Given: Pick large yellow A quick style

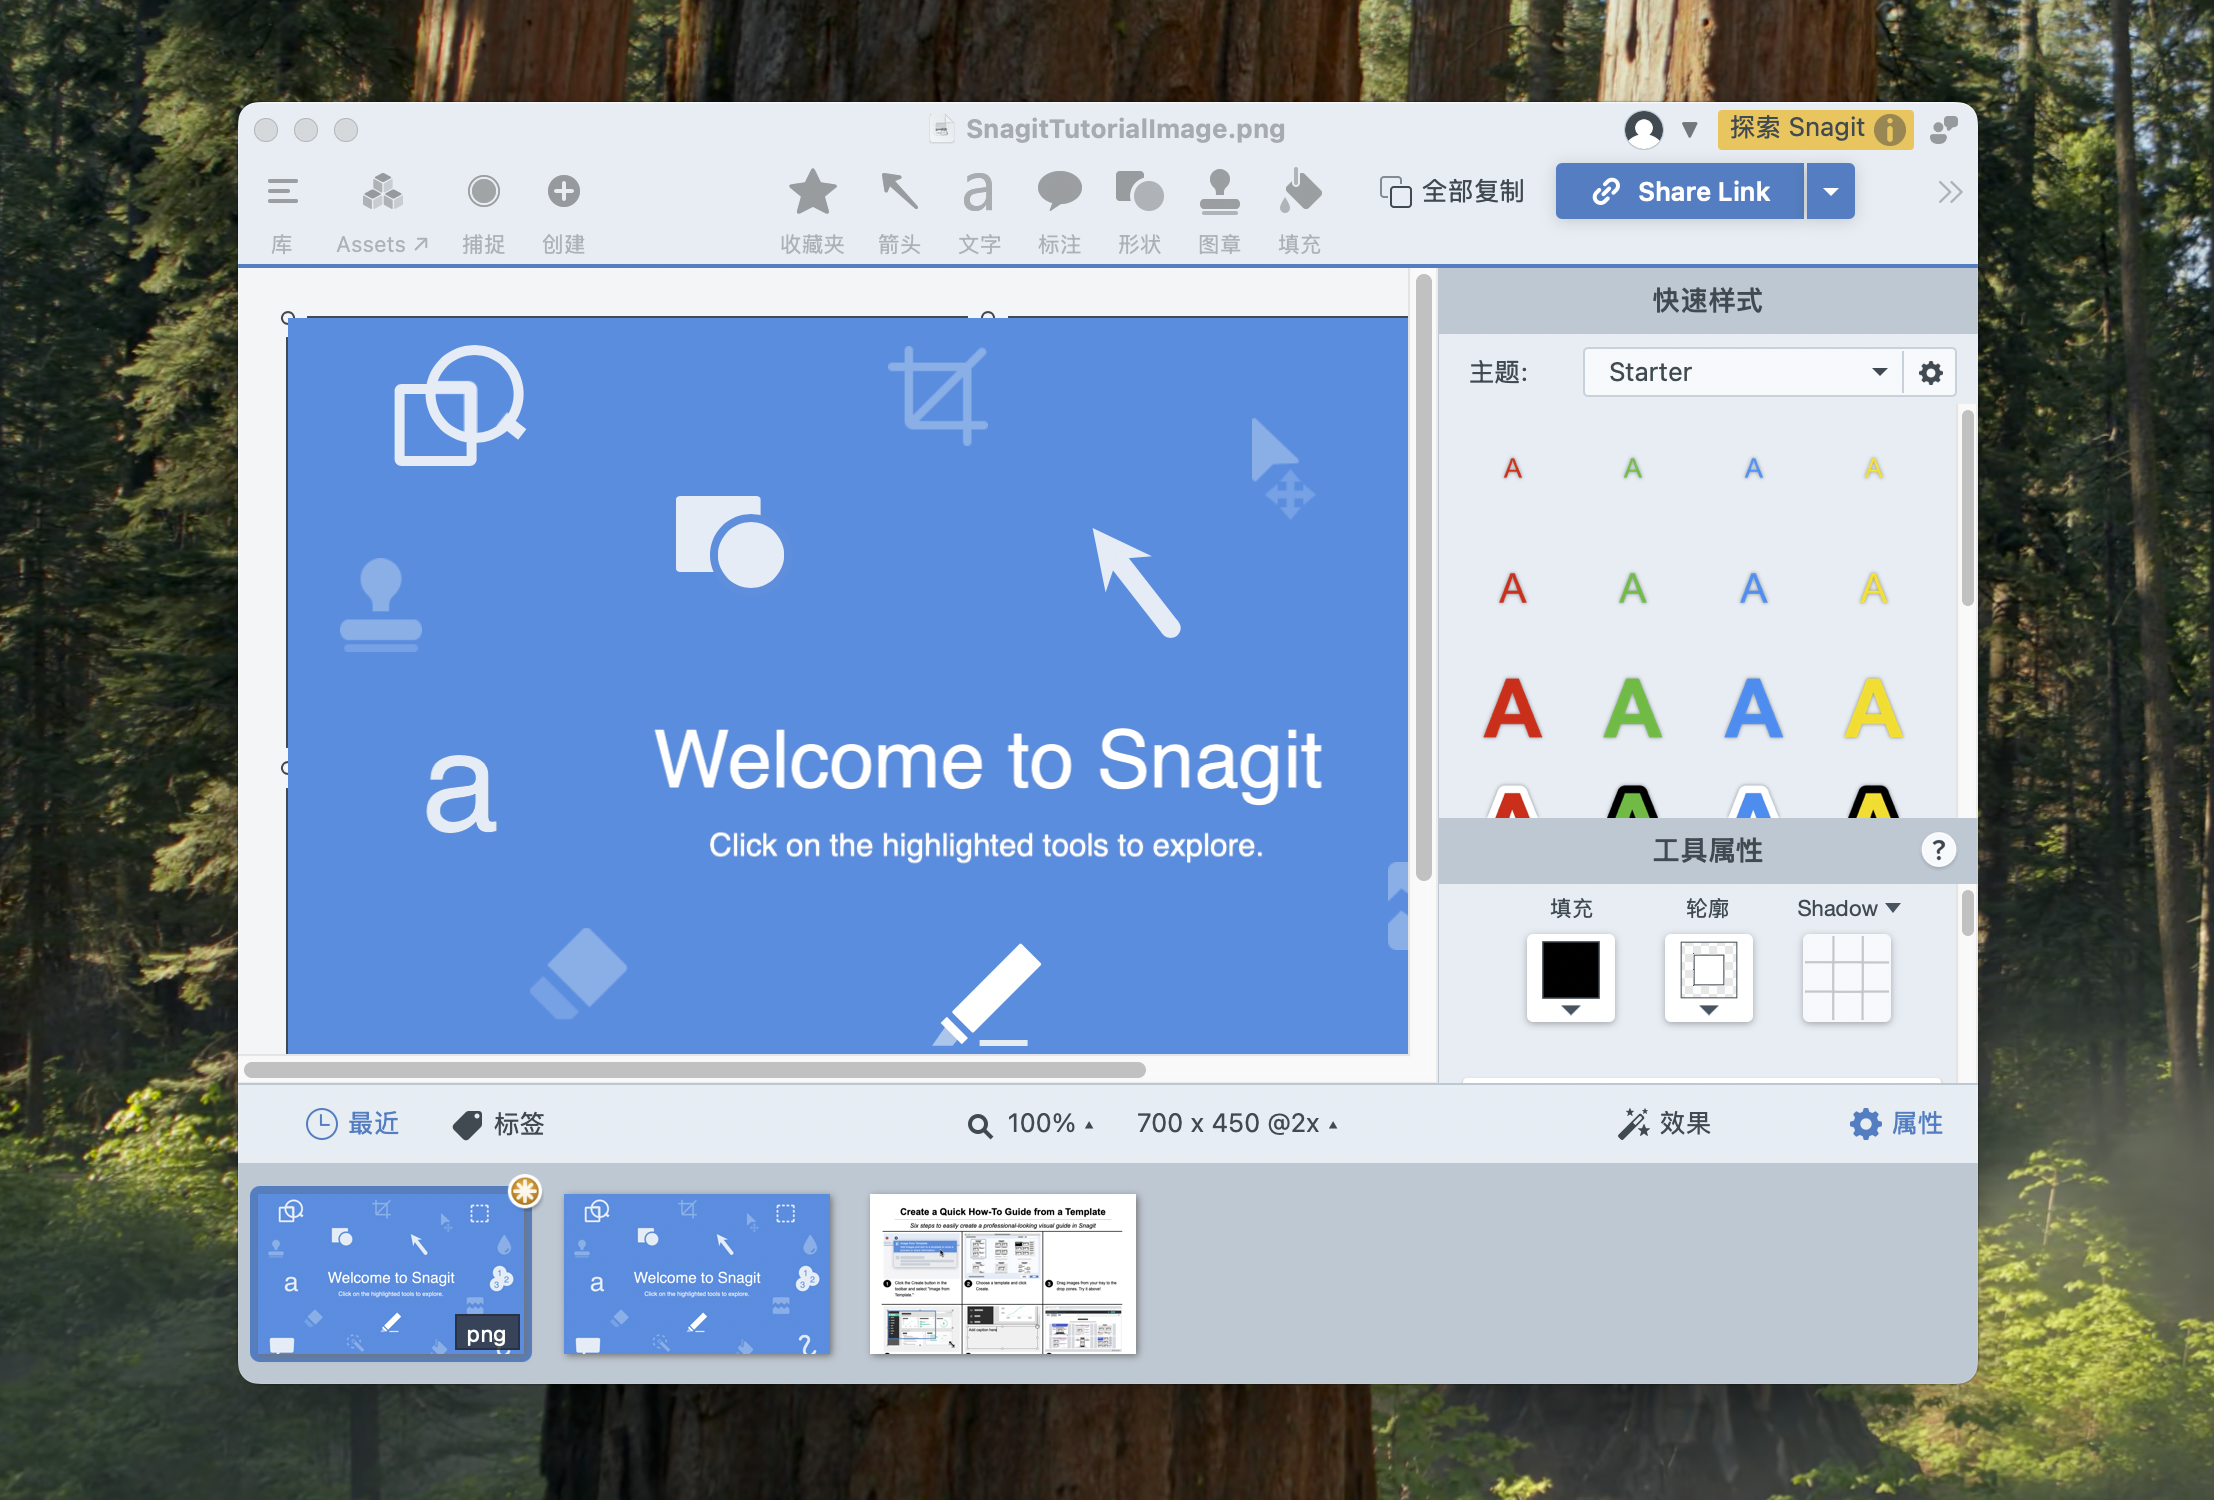Looking at the screenshot, I should [1874, 708].
